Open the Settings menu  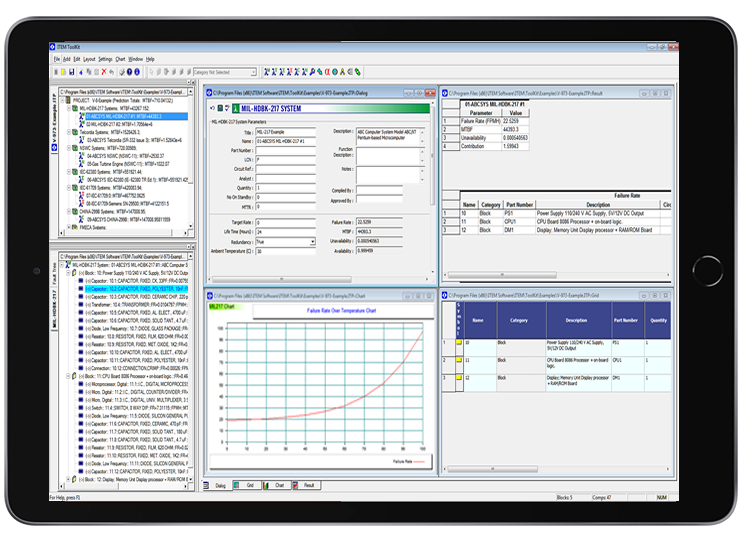click(x=105, y=59)
